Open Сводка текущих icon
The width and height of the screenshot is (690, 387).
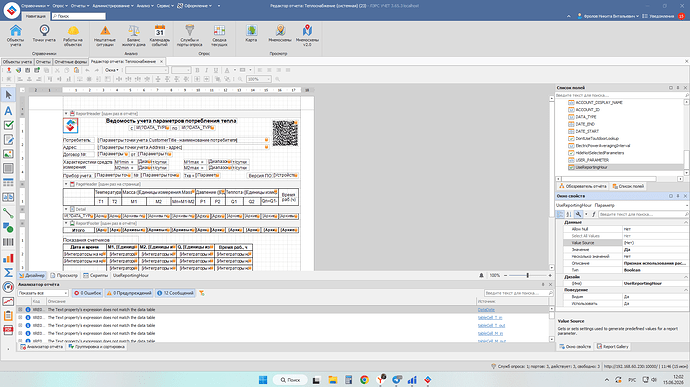tap(219, 36)
